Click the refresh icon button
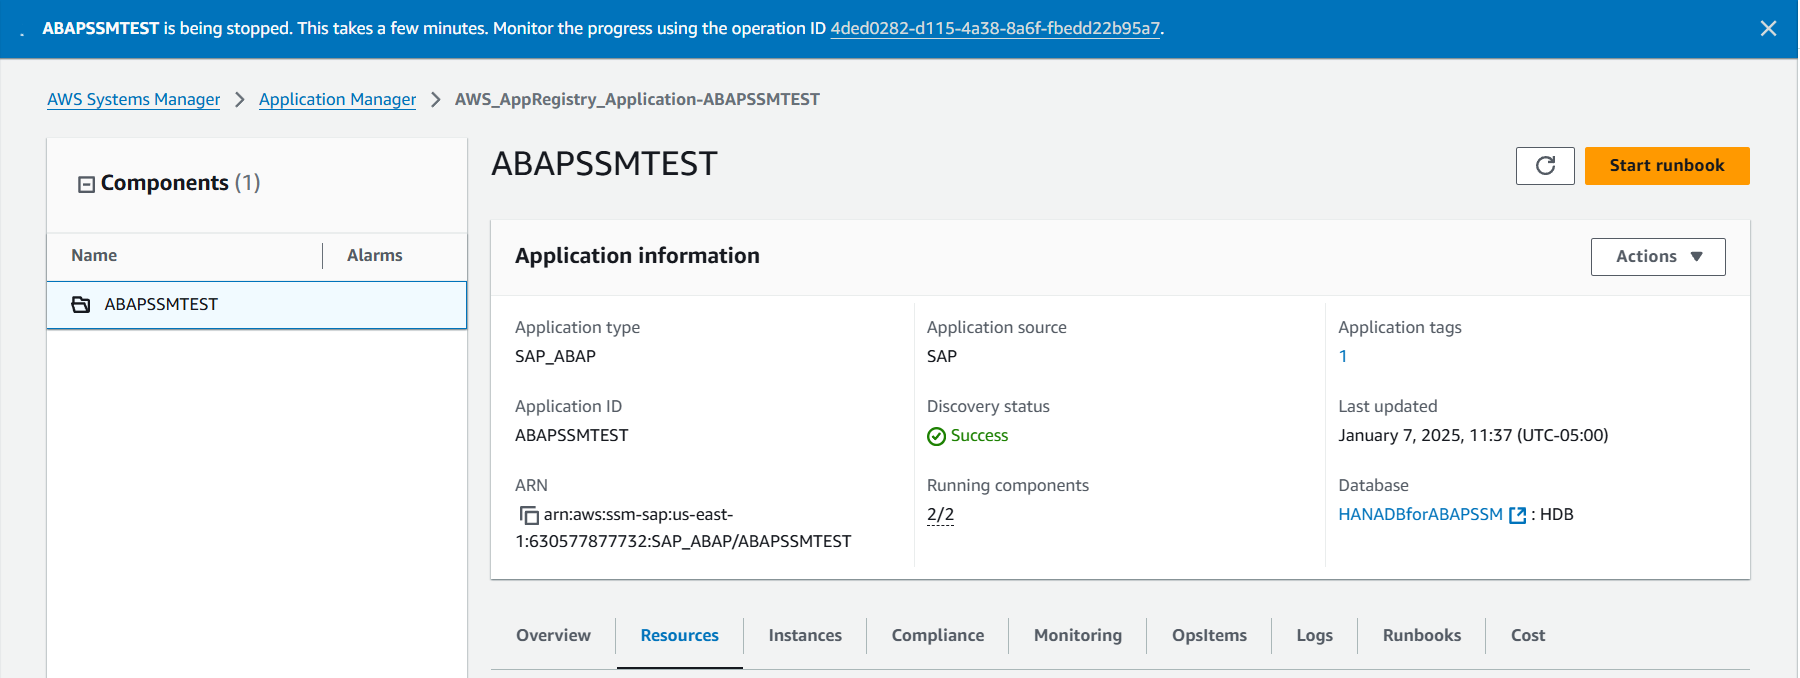Screen dimensions: 1800x678 1545,166
